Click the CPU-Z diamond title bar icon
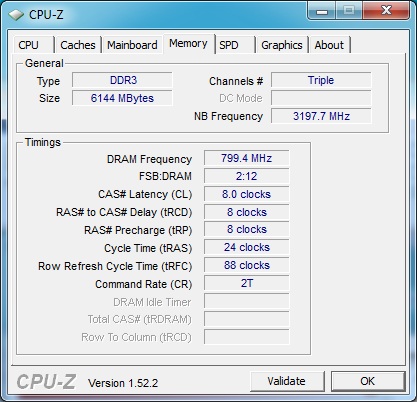417x402 pixels. coord(15,15)
